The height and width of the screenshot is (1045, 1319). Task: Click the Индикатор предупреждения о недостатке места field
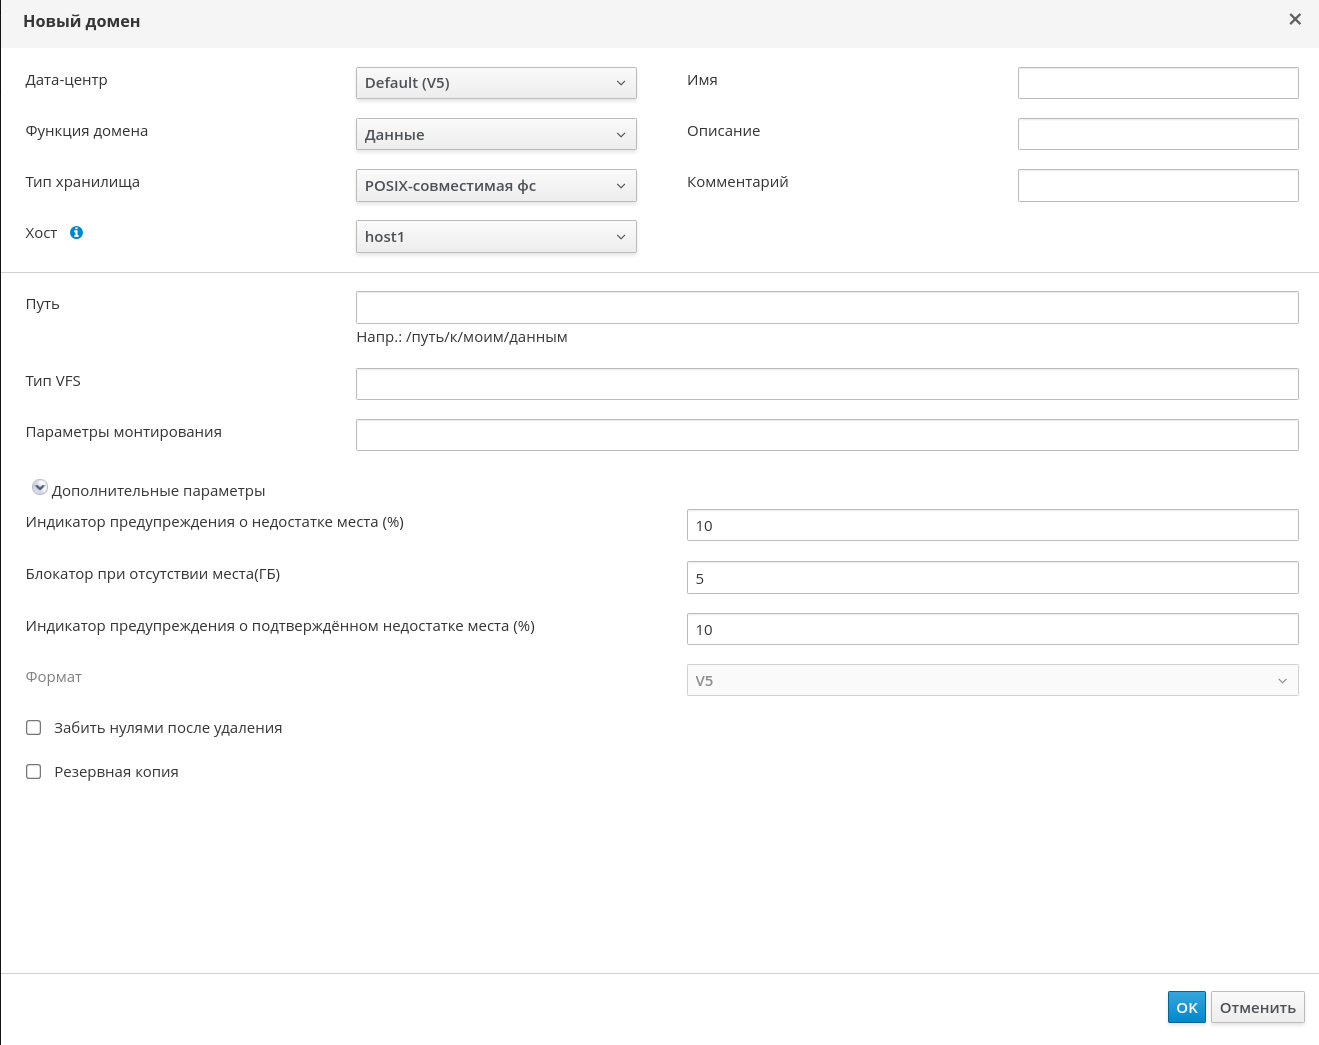tap(992, 526)
